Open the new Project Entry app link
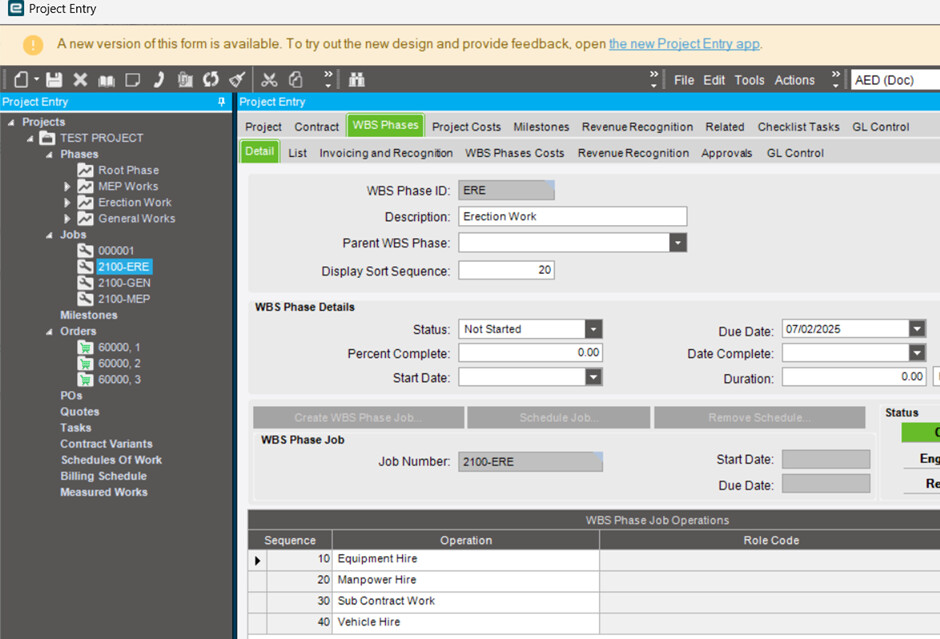 685,44
